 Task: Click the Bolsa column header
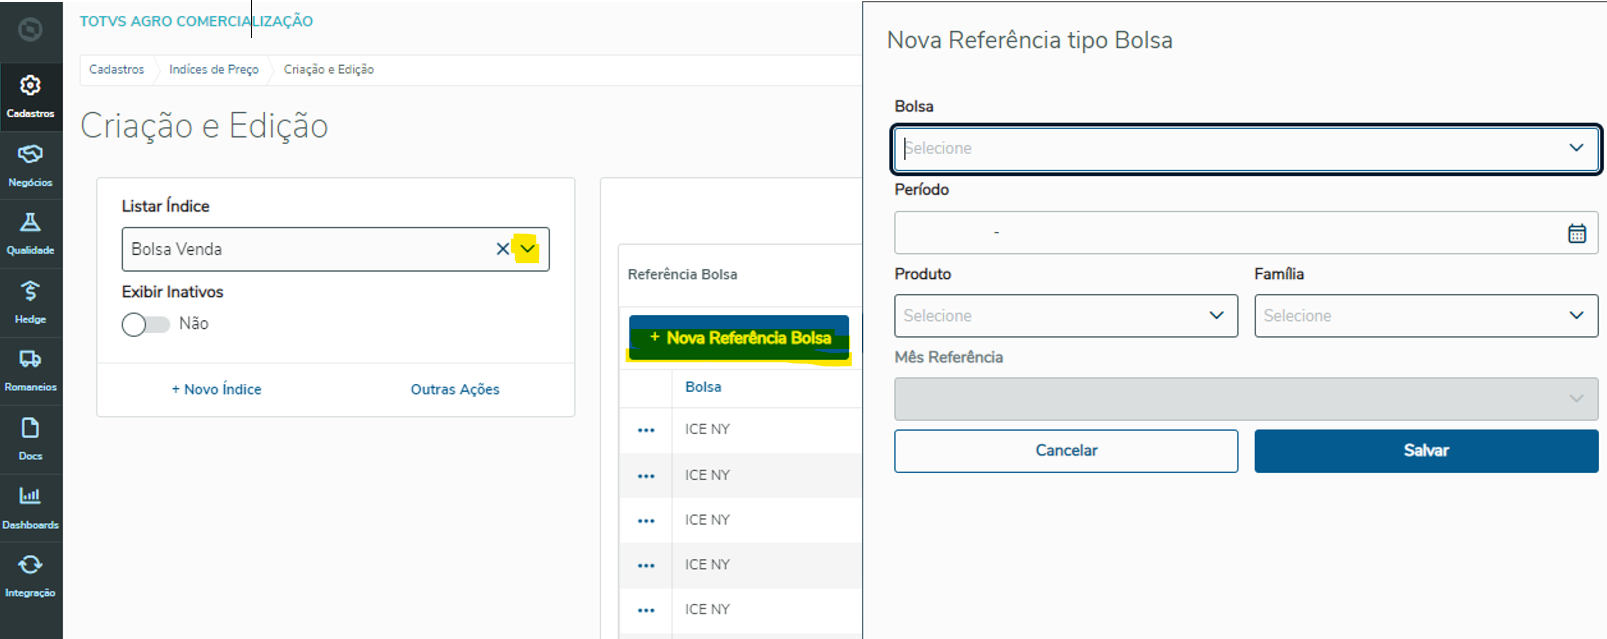(703, 387)
